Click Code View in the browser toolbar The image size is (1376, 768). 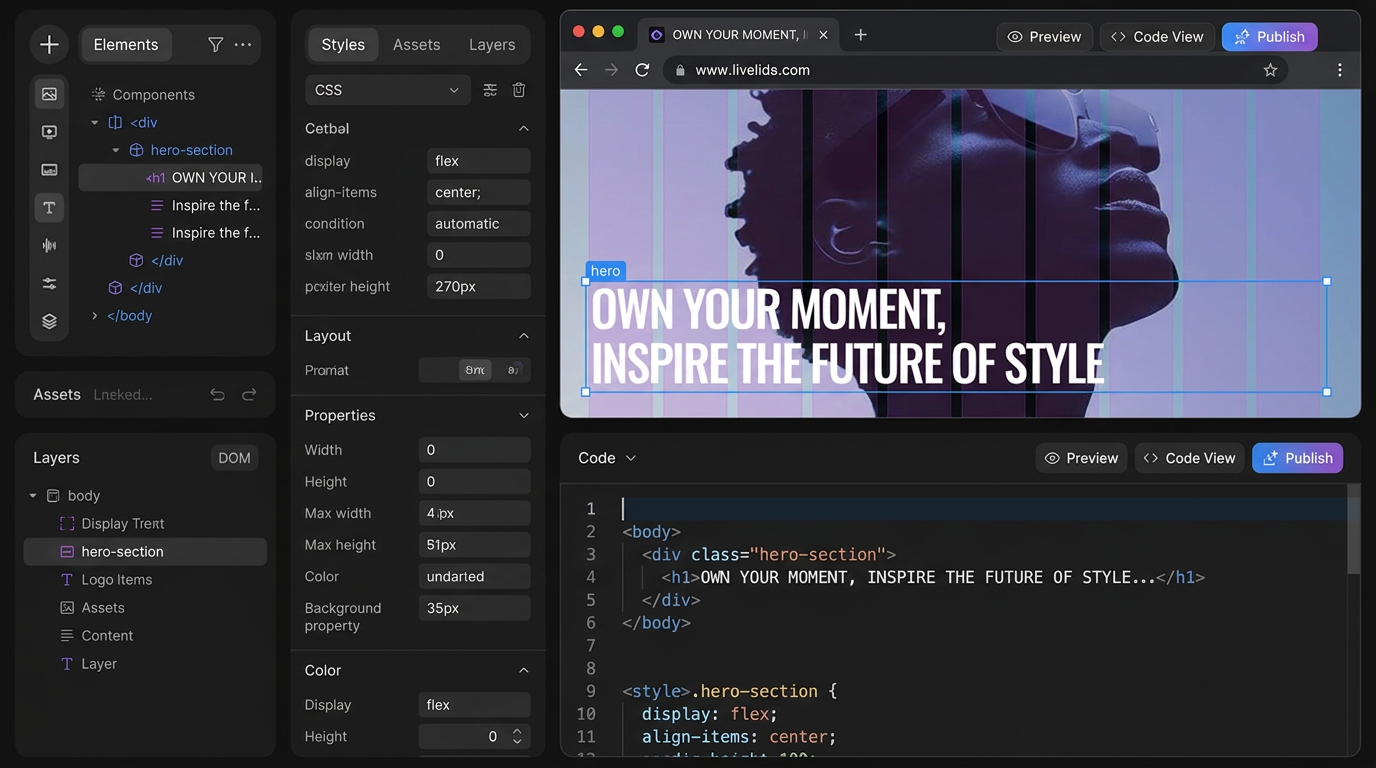pyautogui.click(x=1158, y=37)
